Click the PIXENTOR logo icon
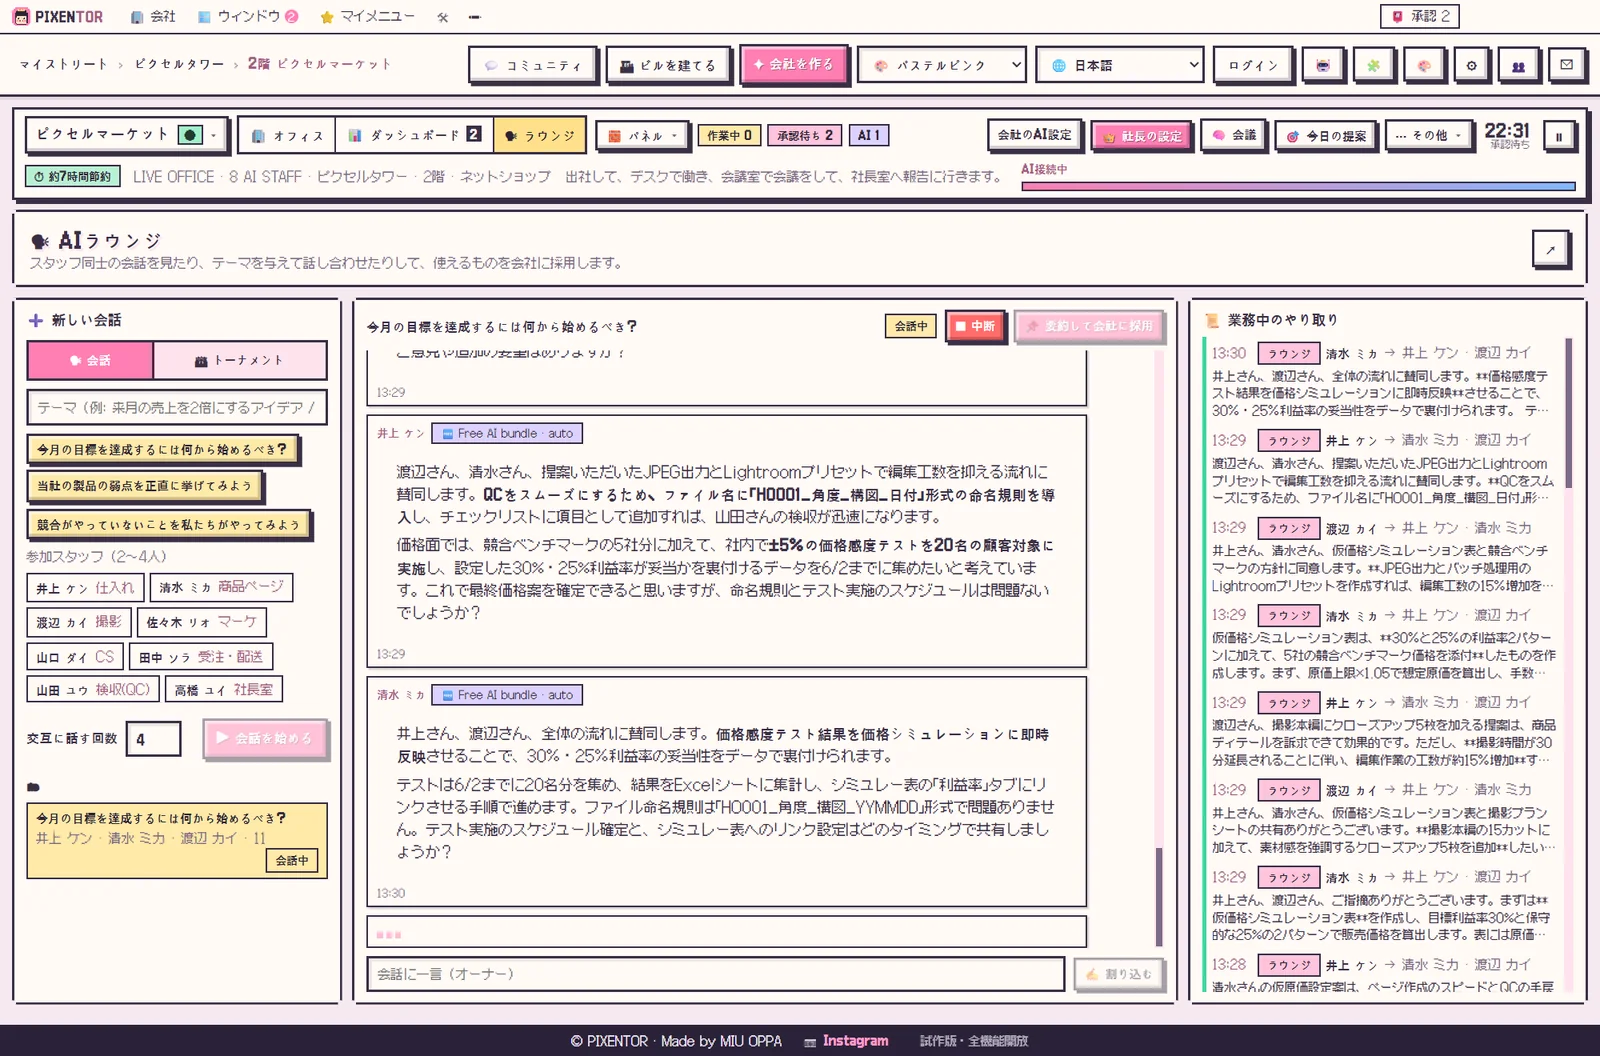1600x1056 pixels. pos(21,17)
